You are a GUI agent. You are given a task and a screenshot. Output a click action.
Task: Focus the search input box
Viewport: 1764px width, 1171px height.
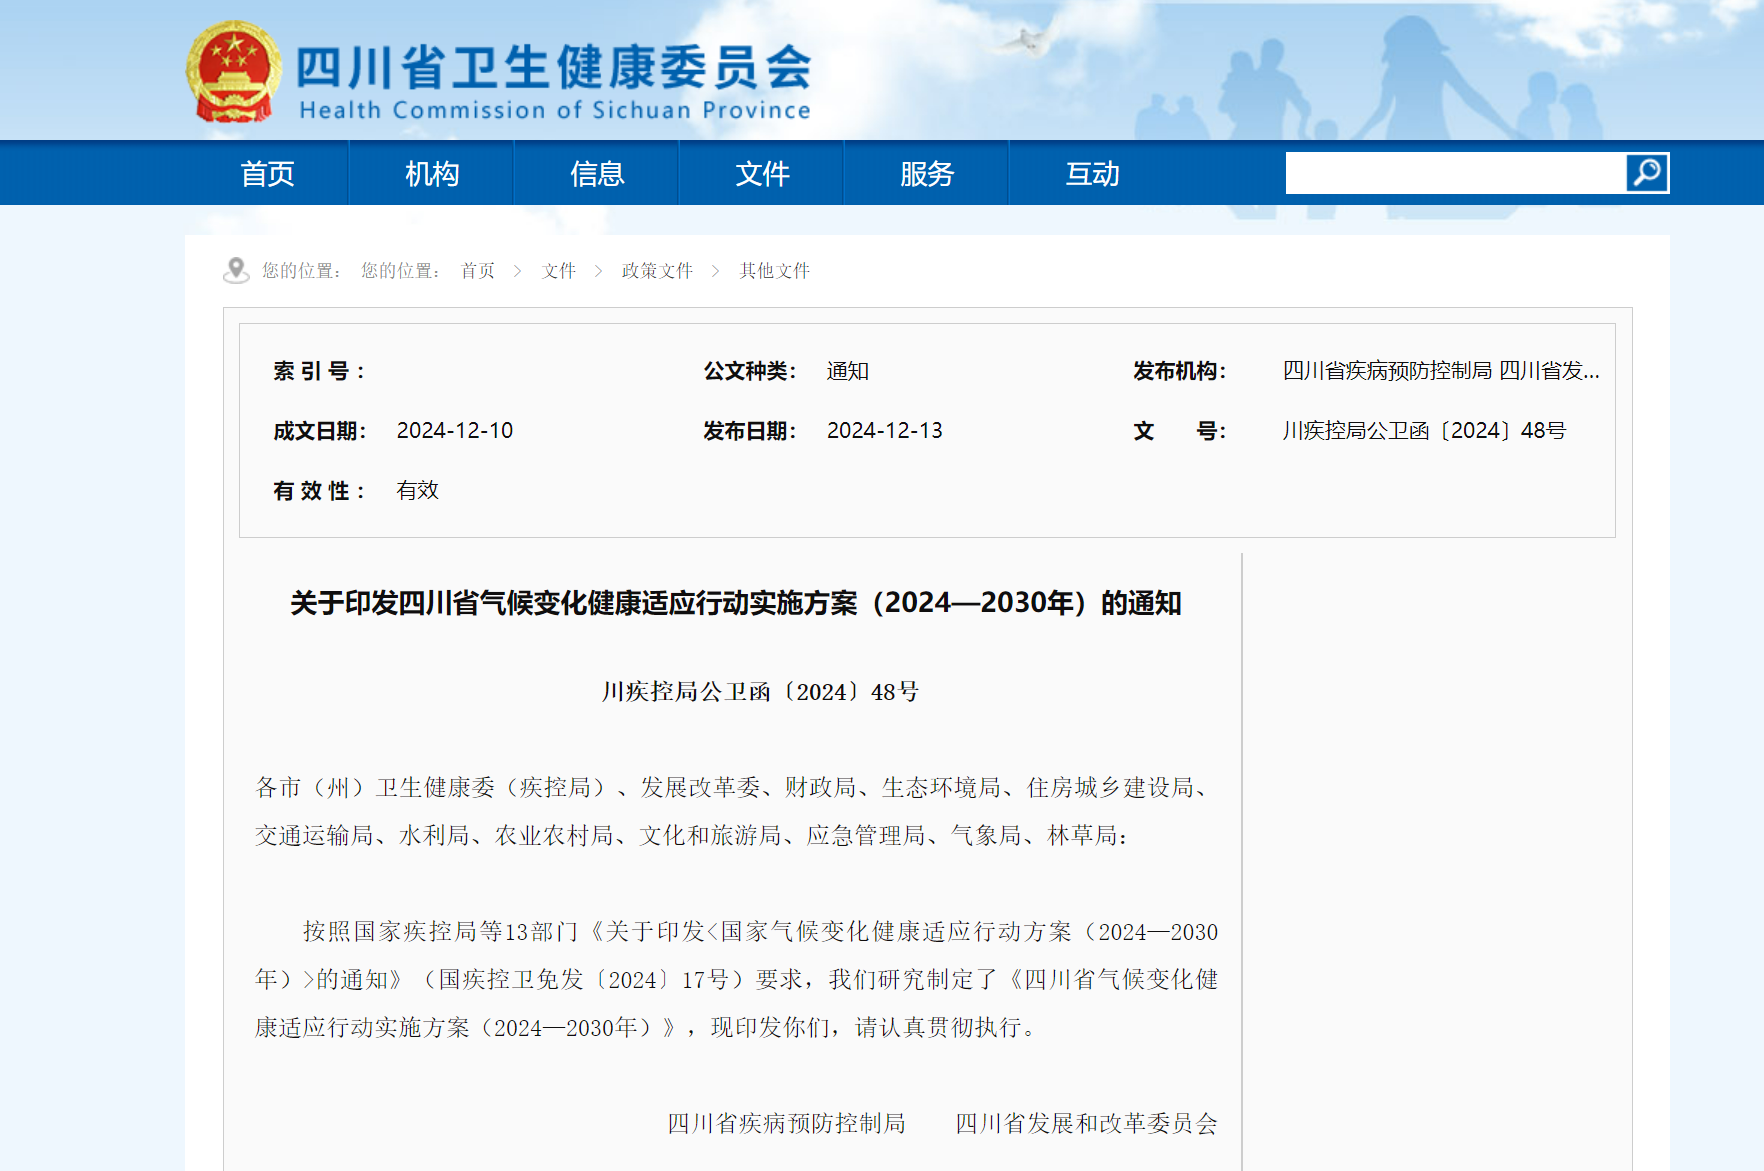coord(1455,173)
